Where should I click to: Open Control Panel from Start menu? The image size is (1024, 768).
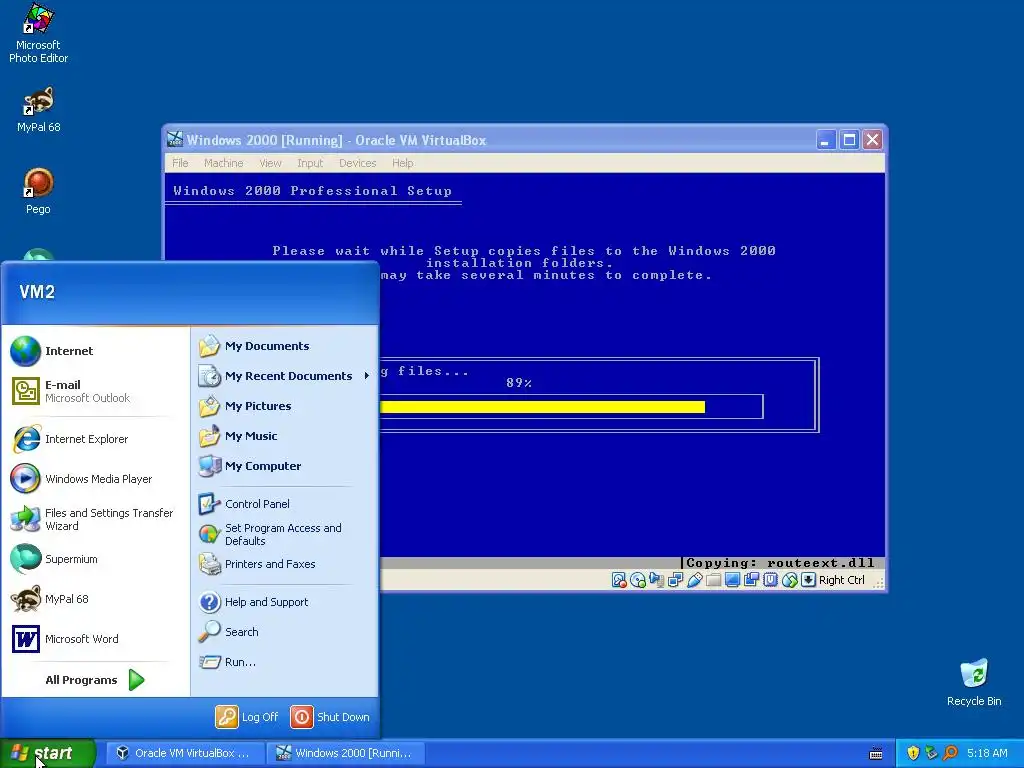(285, 504)
